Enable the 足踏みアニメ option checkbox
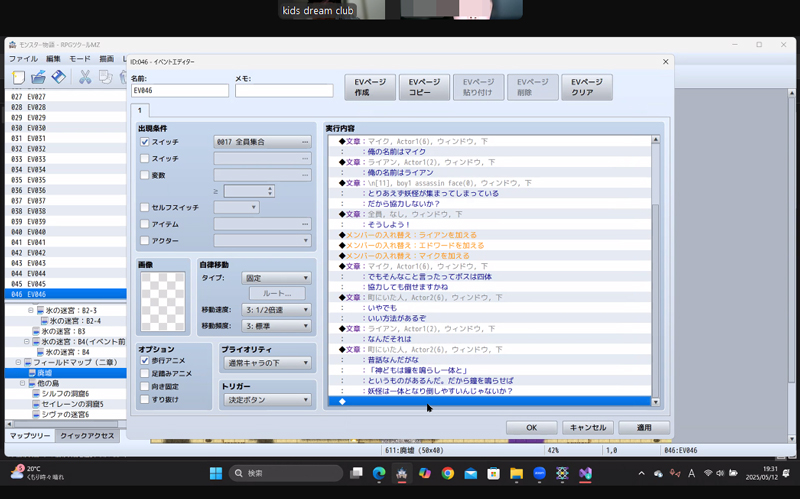Viewport: 800px width, 499px height. (145, 373)
